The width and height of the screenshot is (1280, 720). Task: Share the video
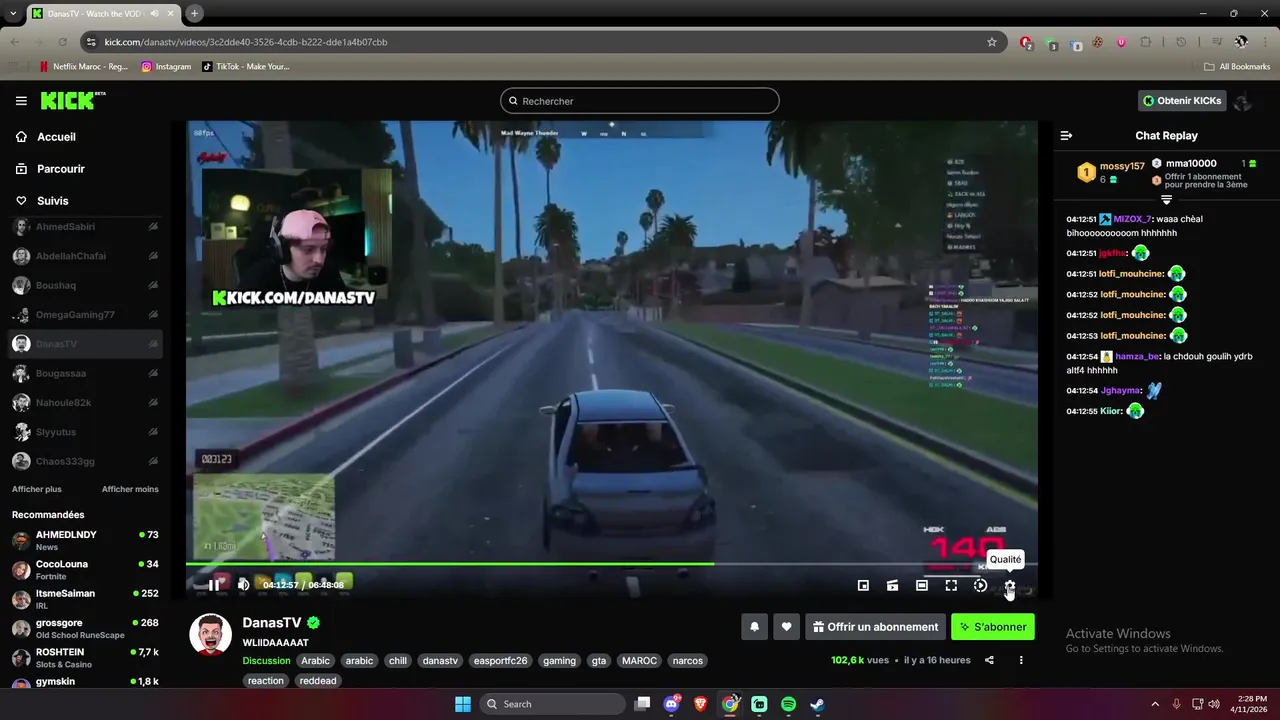[989, 660]
